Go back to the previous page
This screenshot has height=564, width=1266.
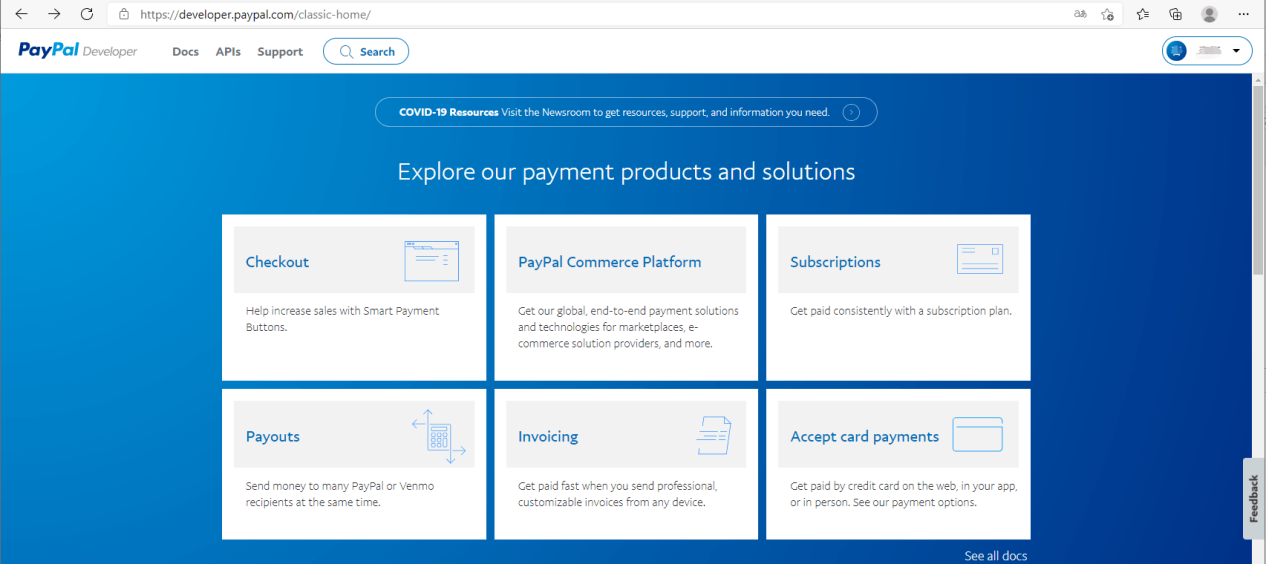click(x=21, y=14)
